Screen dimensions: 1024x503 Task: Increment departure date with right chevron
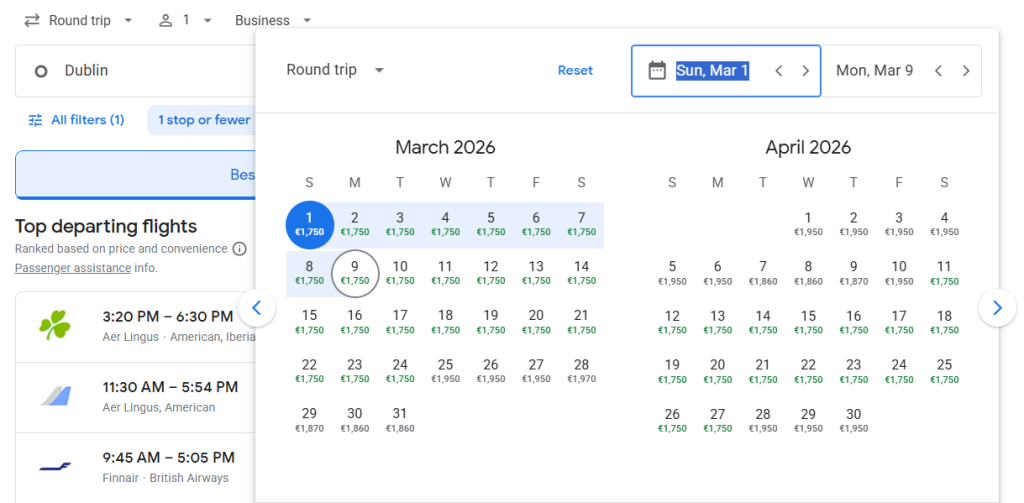coord(805,71)
